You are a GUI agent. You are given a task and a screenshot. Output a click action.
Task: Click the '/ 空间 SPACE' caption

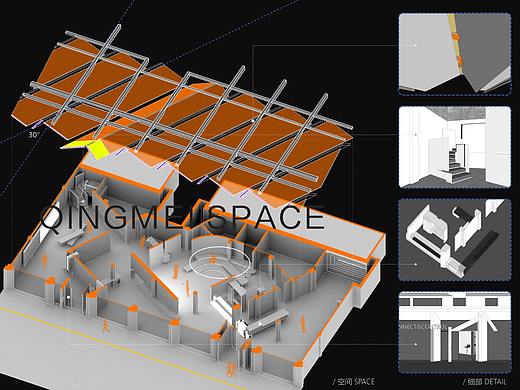coord(353,382)
